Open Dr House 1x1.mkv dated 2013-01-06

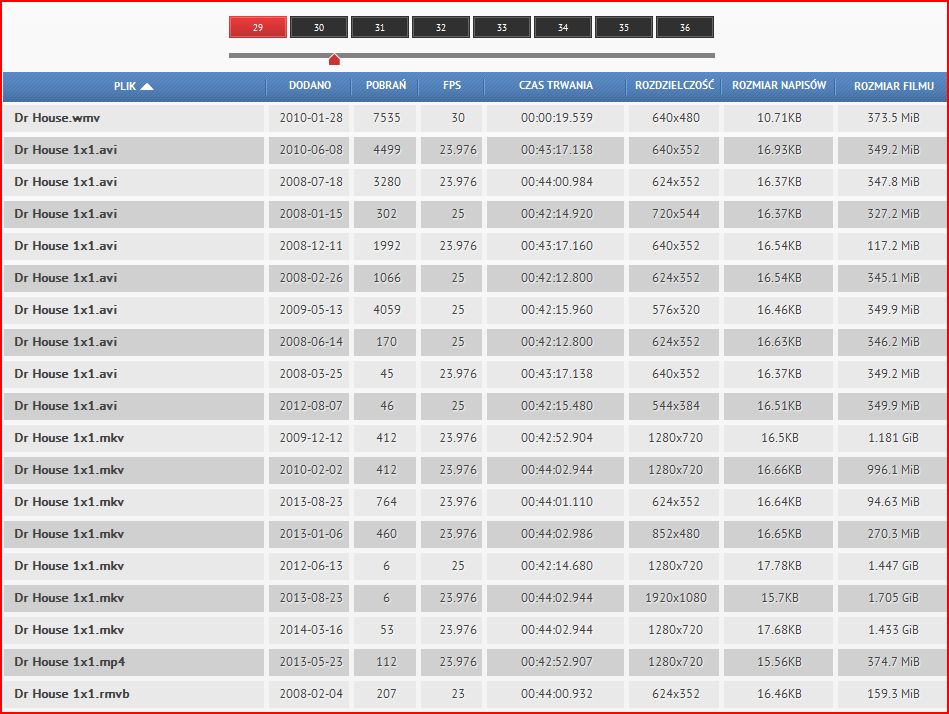[x=69, y=534]
